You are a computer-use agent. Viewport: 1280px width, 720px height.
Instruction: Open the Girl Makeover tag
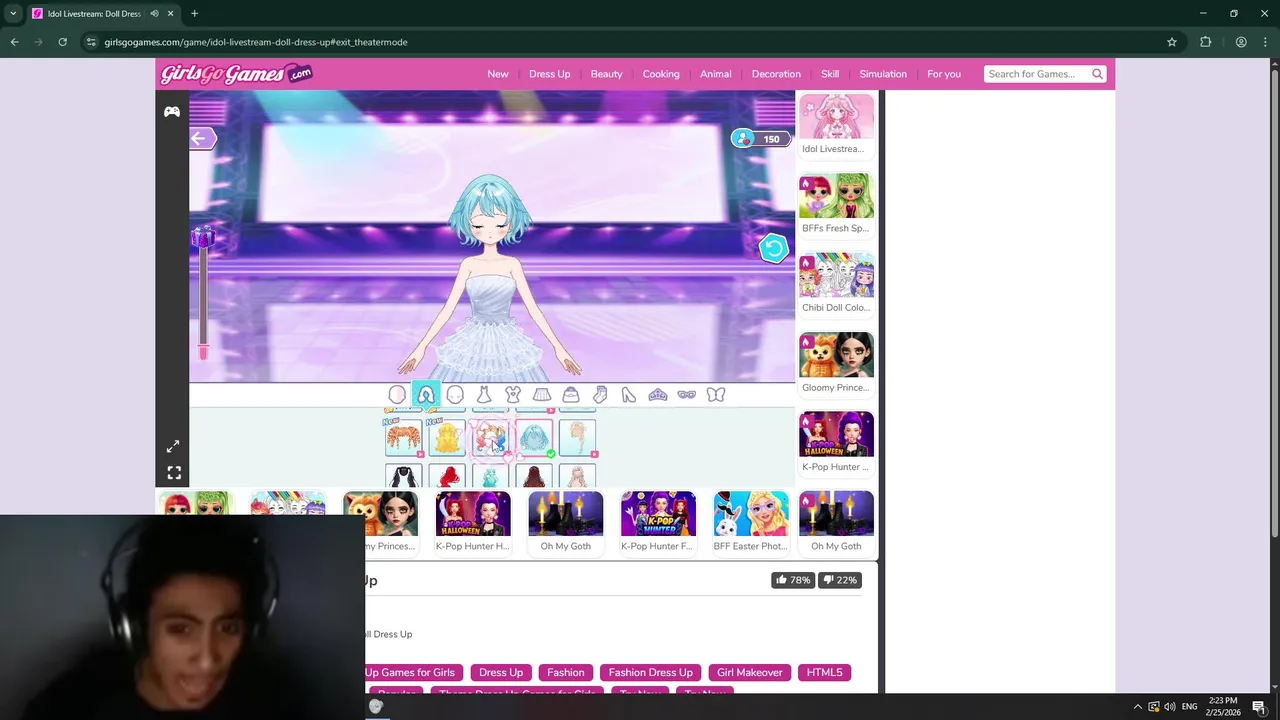pyautogui.click(x=750, y=673)
